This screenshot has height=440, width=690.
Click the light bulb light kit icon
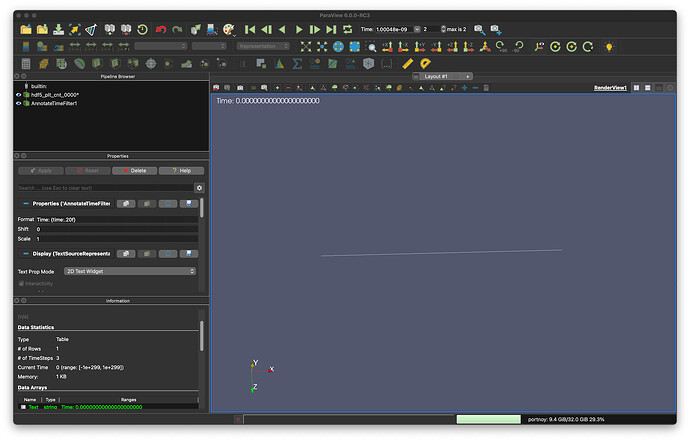609,47
